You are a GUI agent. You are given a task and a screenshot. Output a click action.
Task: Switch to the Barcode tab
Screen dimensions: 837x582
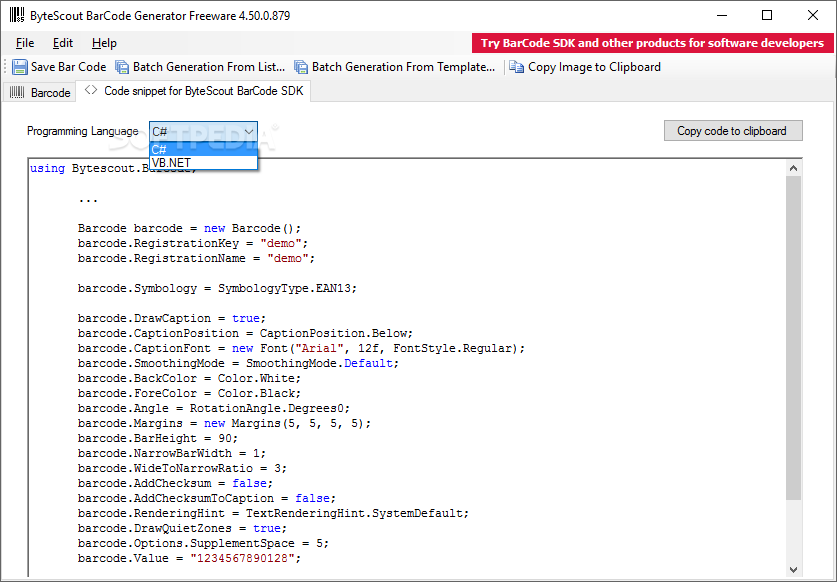click(x=40, y=92)
